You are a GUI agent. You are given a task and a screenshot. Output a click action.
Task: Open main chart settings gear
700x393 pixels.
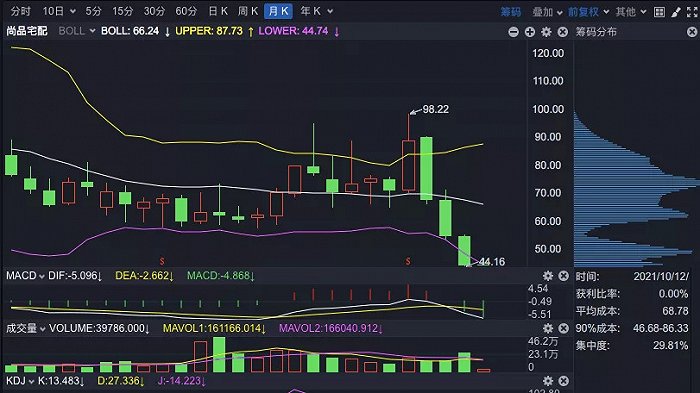(546, 32)
